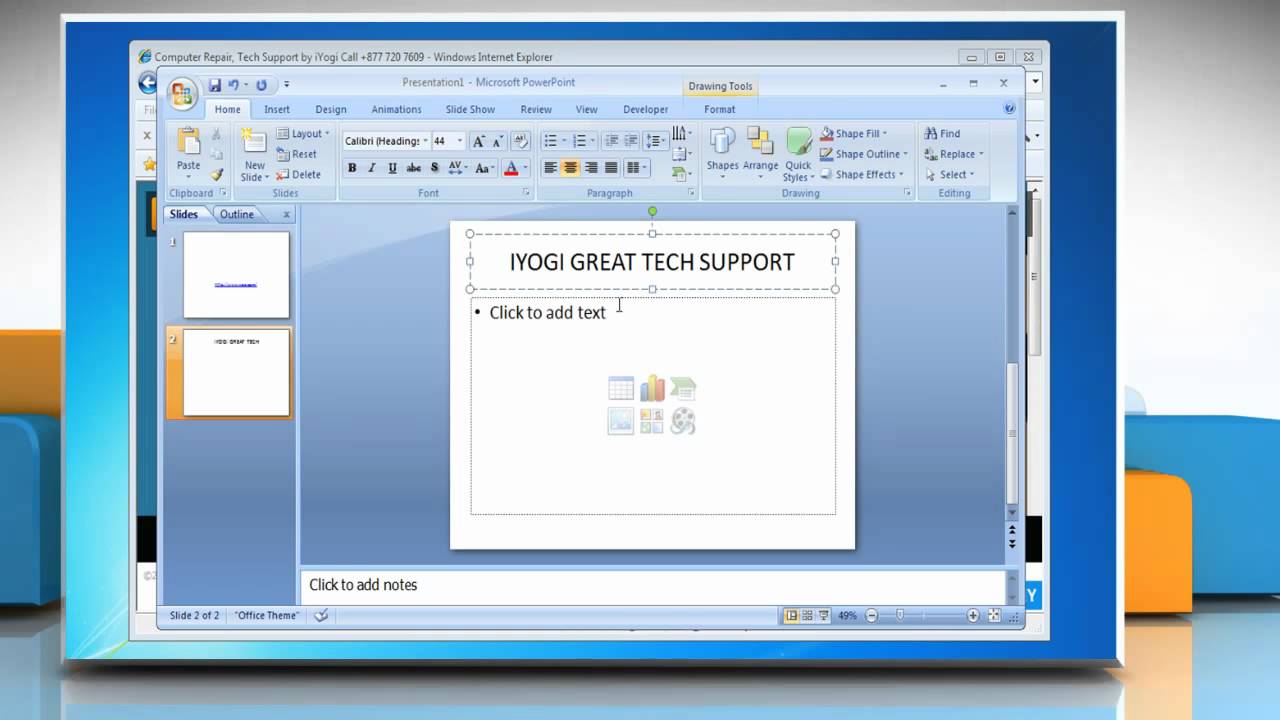Copy the selection to clipboard
Screen dimensions: 1280x720
[216, 154]
